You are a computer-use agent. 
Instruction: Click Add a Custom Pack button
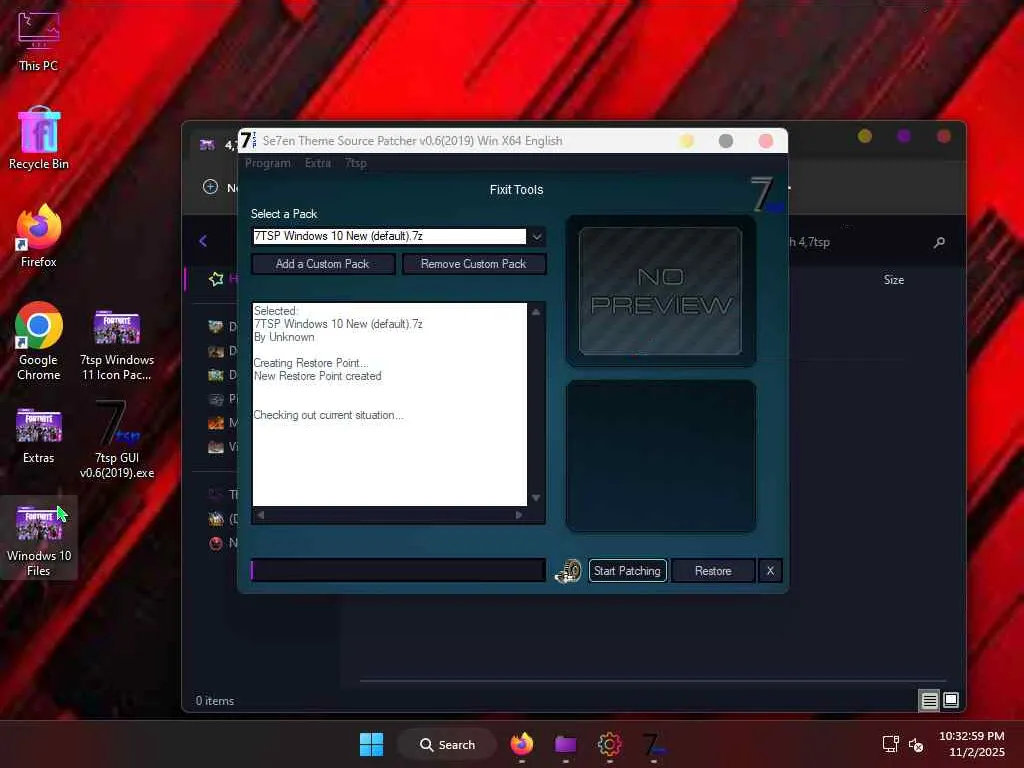(323, 264)
